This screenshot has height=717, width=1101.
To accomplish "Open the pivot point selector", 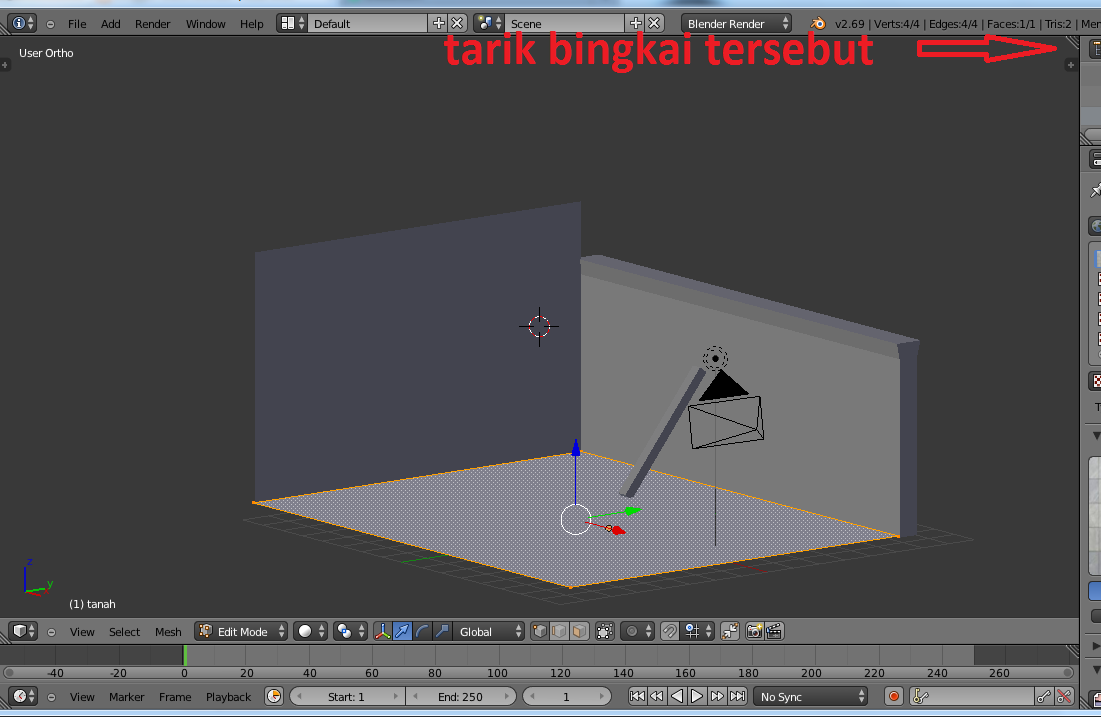I will [x=350, y=631].
